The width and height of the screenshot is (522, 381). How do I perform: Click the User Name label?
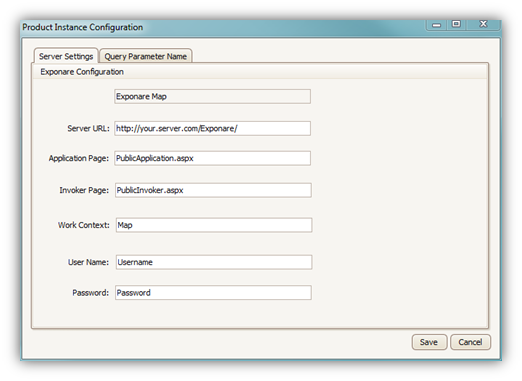pos(88,262)
